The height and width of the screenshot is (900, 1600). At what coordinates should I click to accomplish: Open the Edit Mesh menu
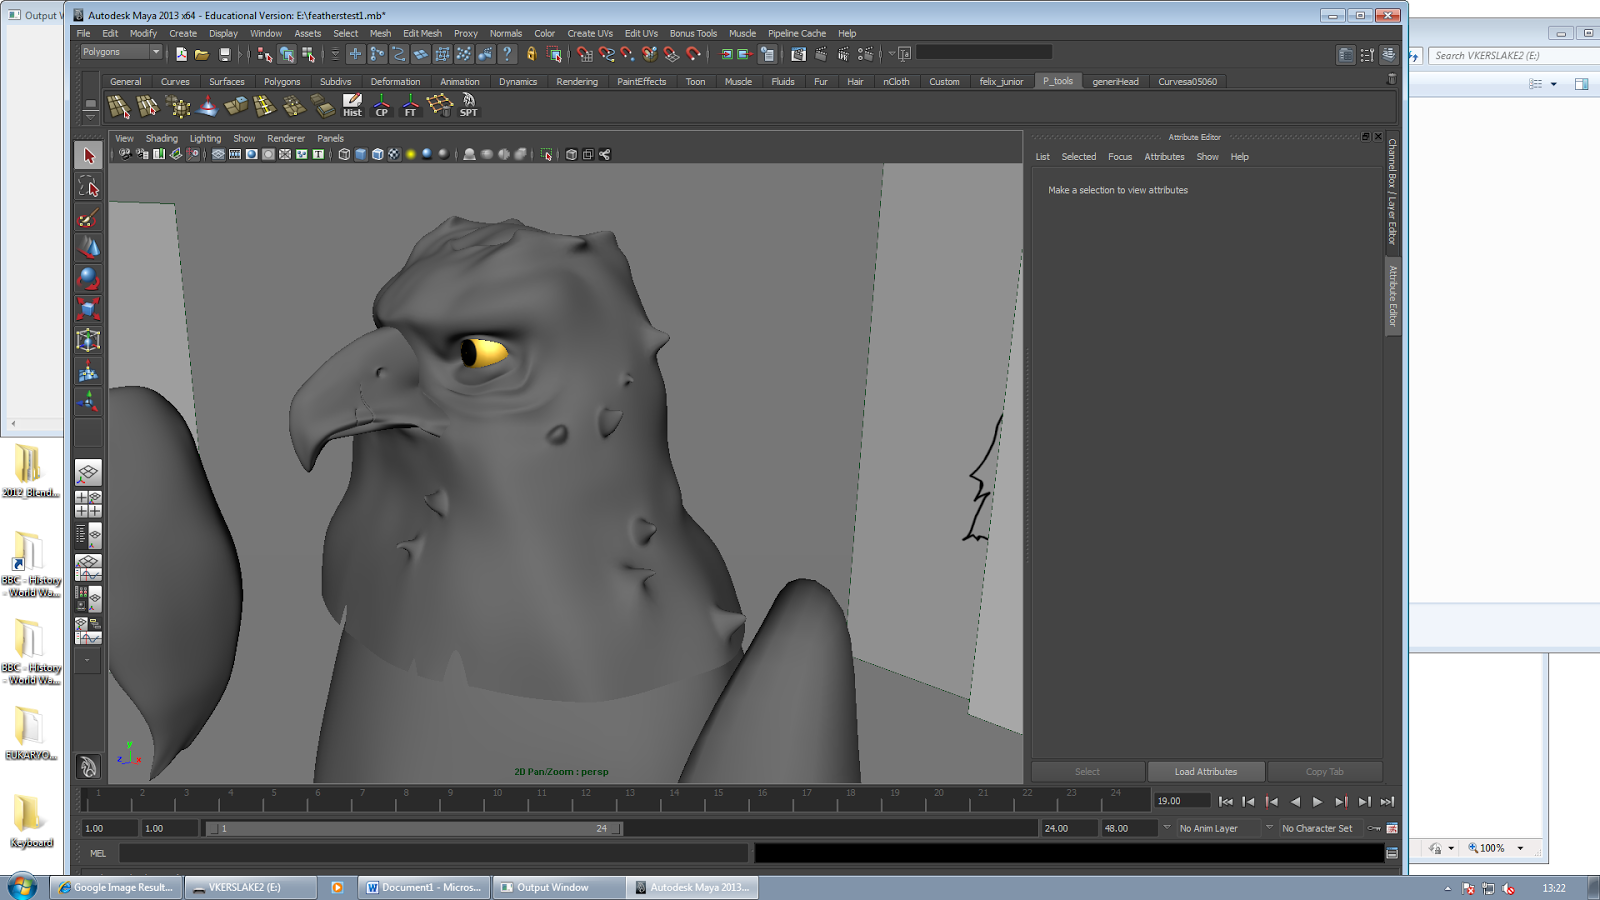click(x=422, y=33)
